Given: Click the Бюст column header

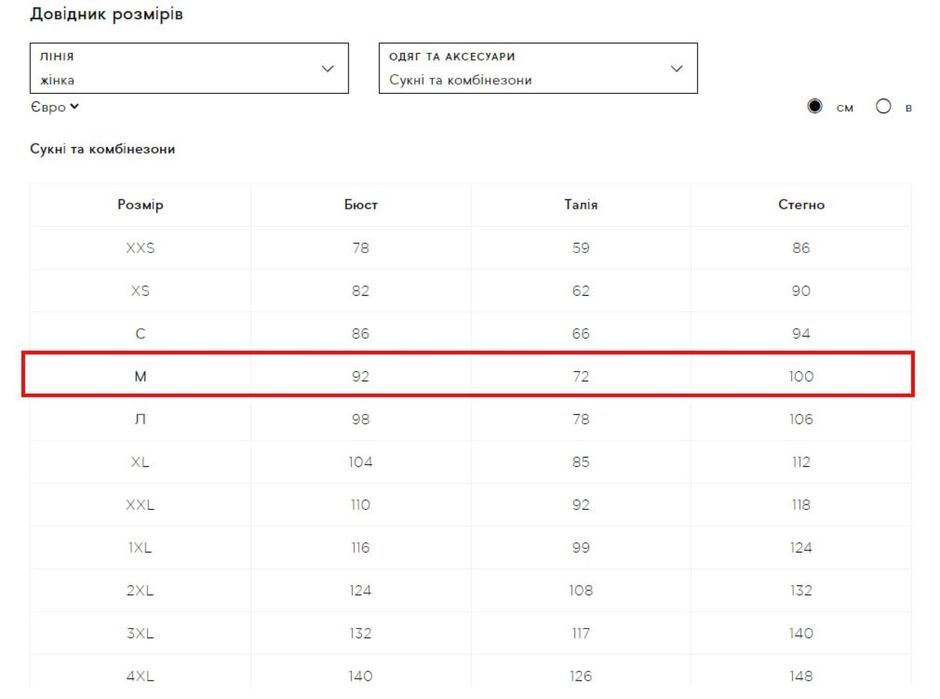Looking at the screenshot, I should 361,205.
